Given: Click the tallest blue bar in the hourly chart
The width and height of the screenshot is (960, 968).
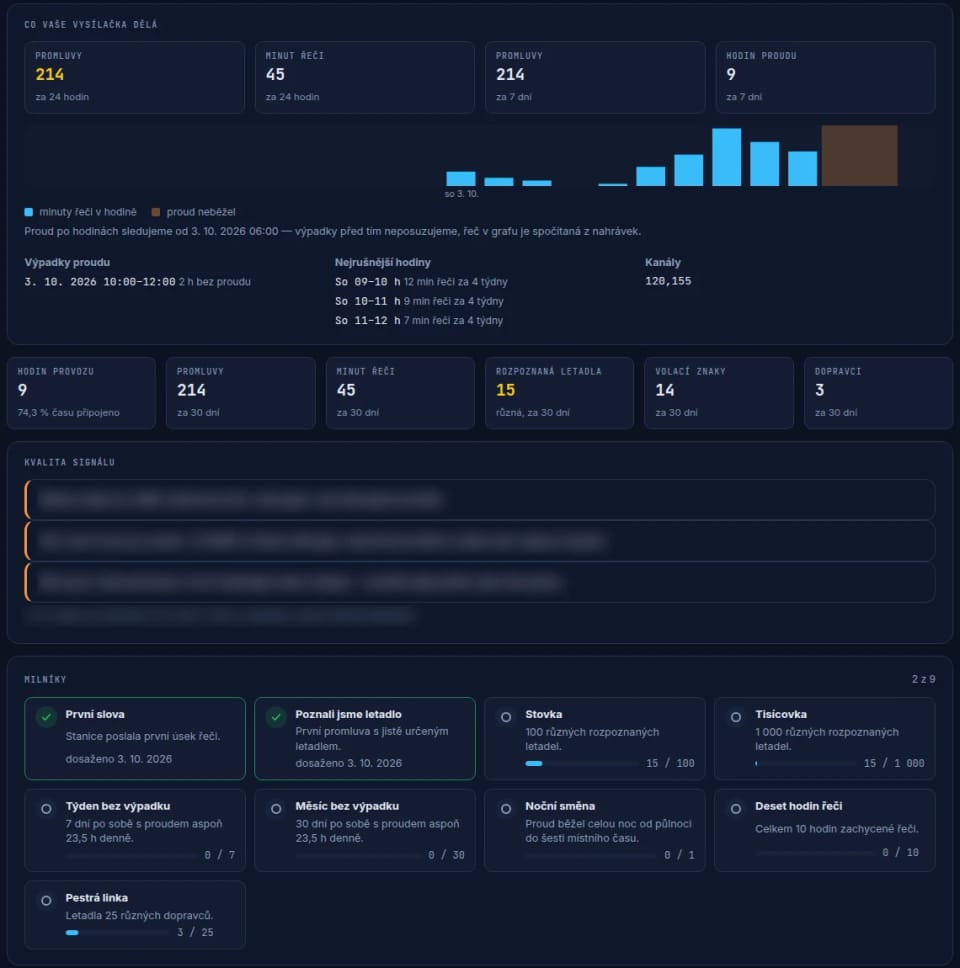Looking at the screenshot, I should [727, 157].
